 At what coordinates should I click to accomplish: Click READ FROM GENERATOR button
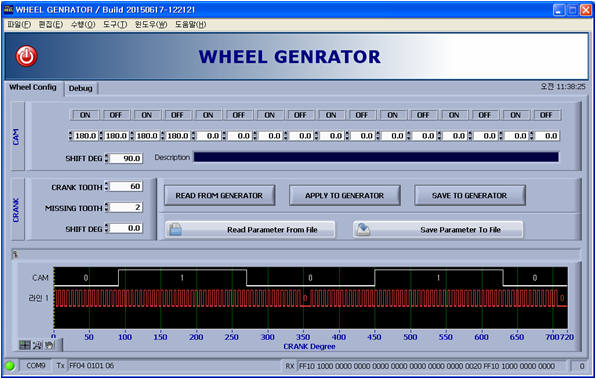click(219, 195)
